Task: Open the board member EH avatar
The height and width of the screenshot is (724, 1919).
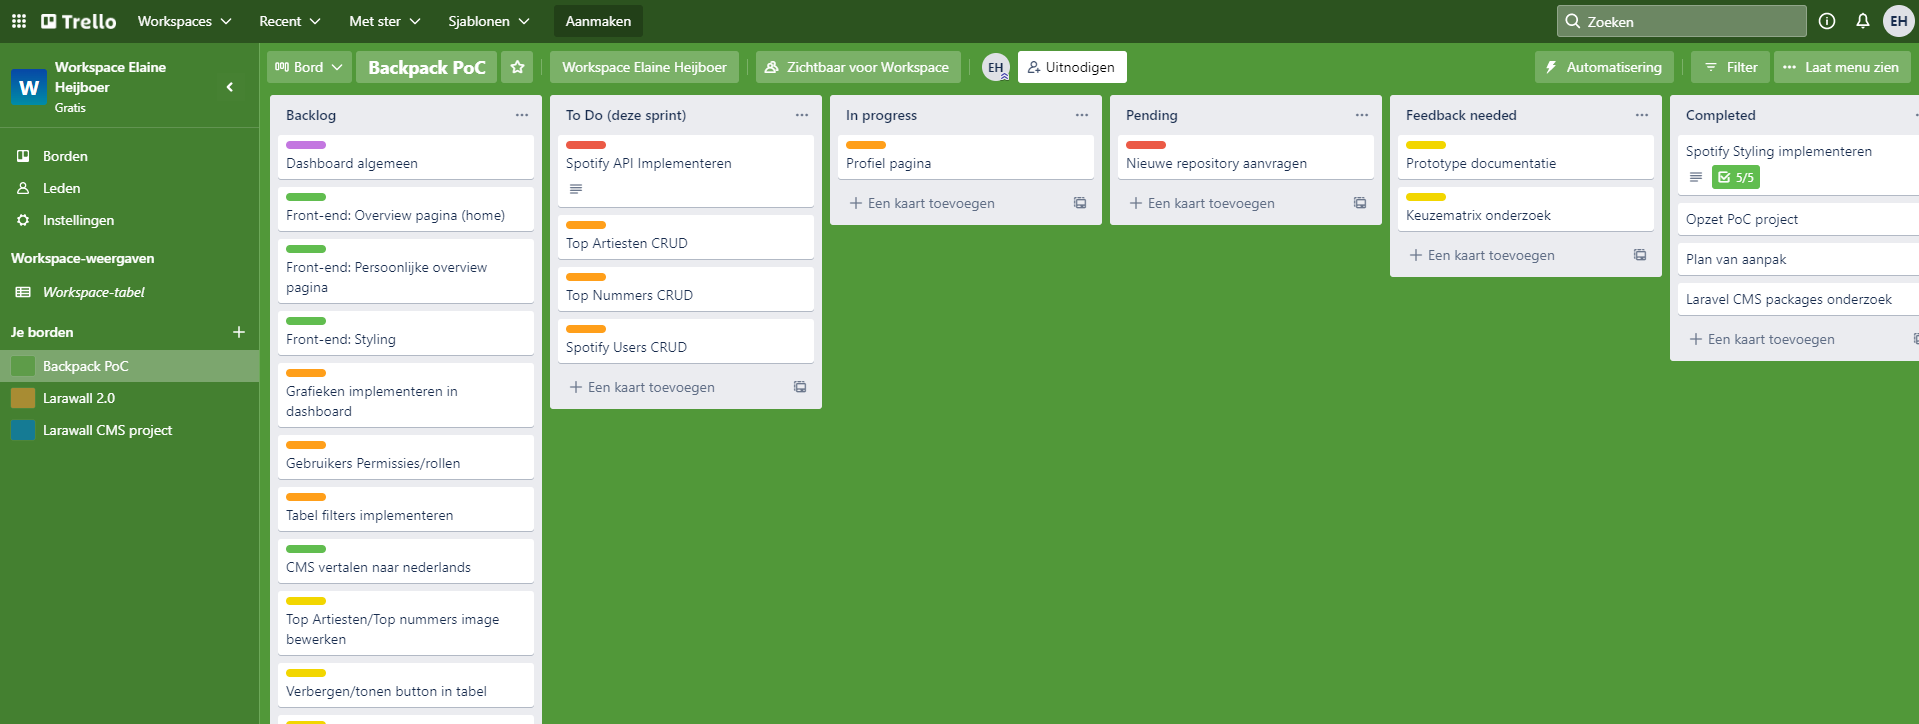Action: click(996, 67)
